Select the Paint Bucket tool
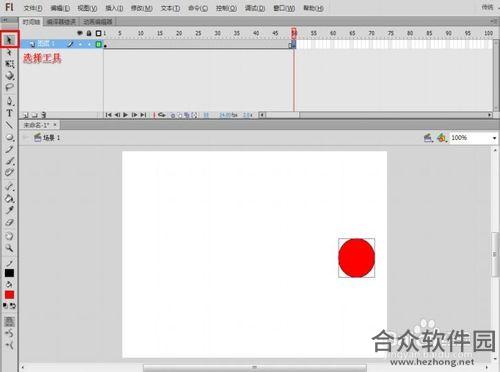The width and height of the screenshot is (500, 372). coord(10,199)
